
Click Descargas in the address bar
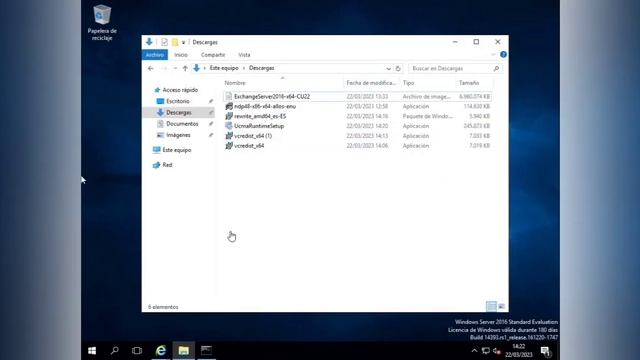(x=261, y=68)
